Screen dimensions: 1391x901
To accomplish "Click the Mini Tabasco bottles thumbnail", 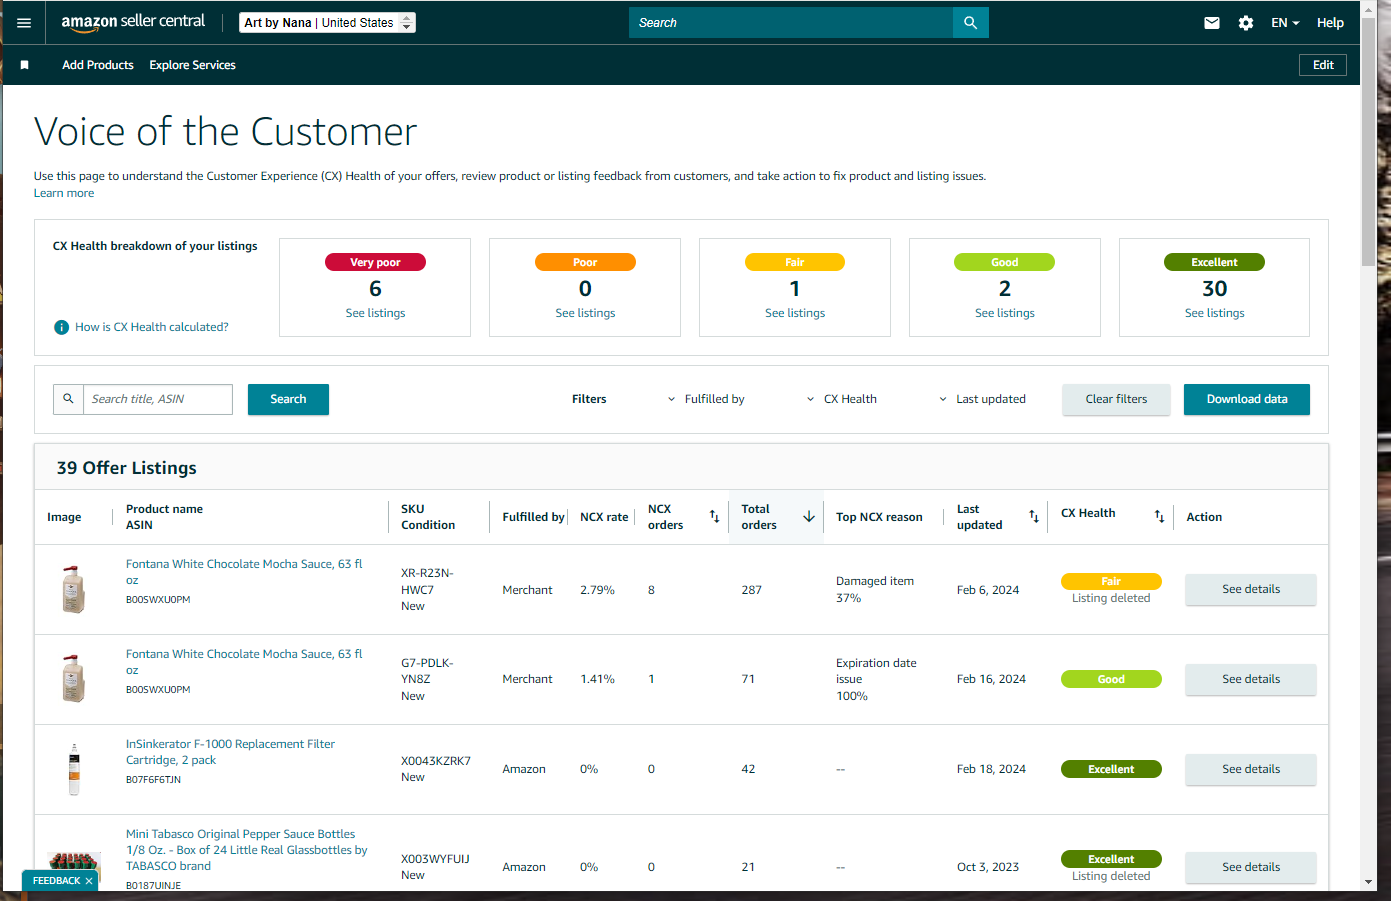I will (x=74, y=868).
